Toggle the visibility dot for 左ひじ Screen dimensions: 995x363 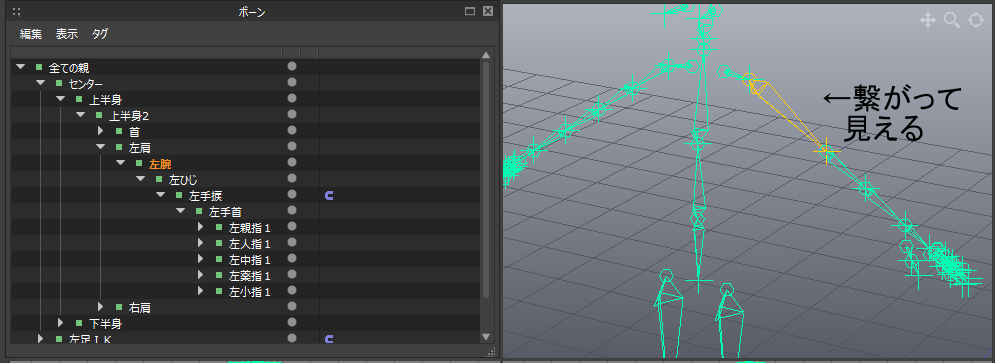pyautogui.click(x=292, y=179)
